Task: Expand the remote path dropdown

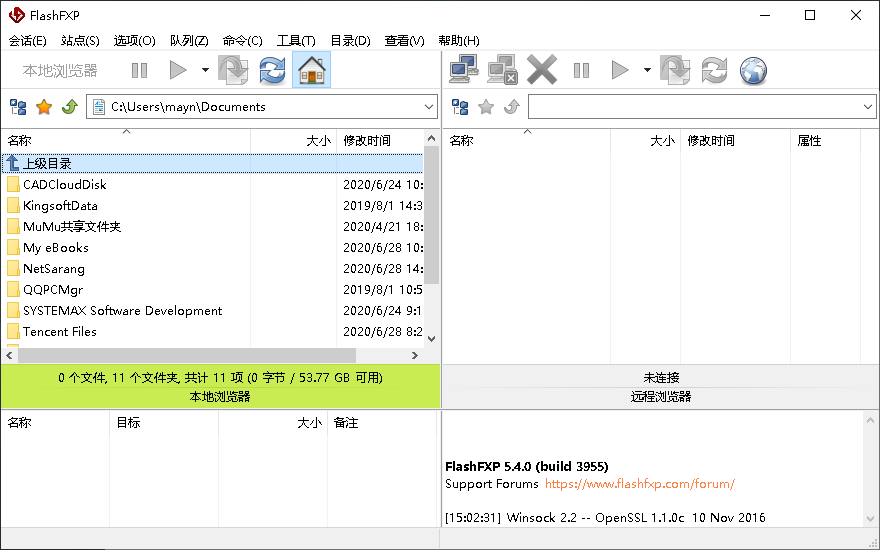Action: (x=868, y=107)
